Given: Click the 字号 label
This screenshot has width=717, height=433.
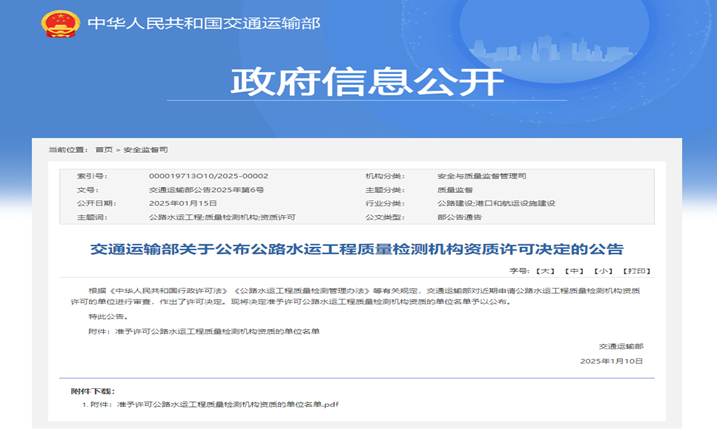Looking at the screenshot, I should pos(520,271).
